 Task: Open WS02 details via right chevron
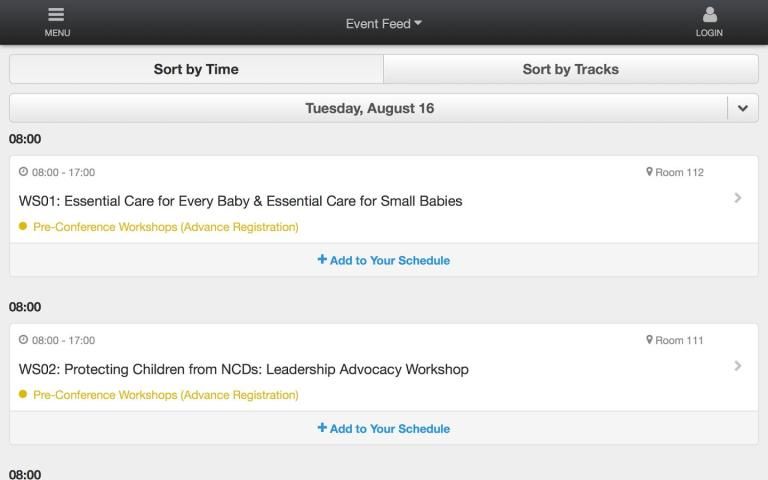coord(738,366)
